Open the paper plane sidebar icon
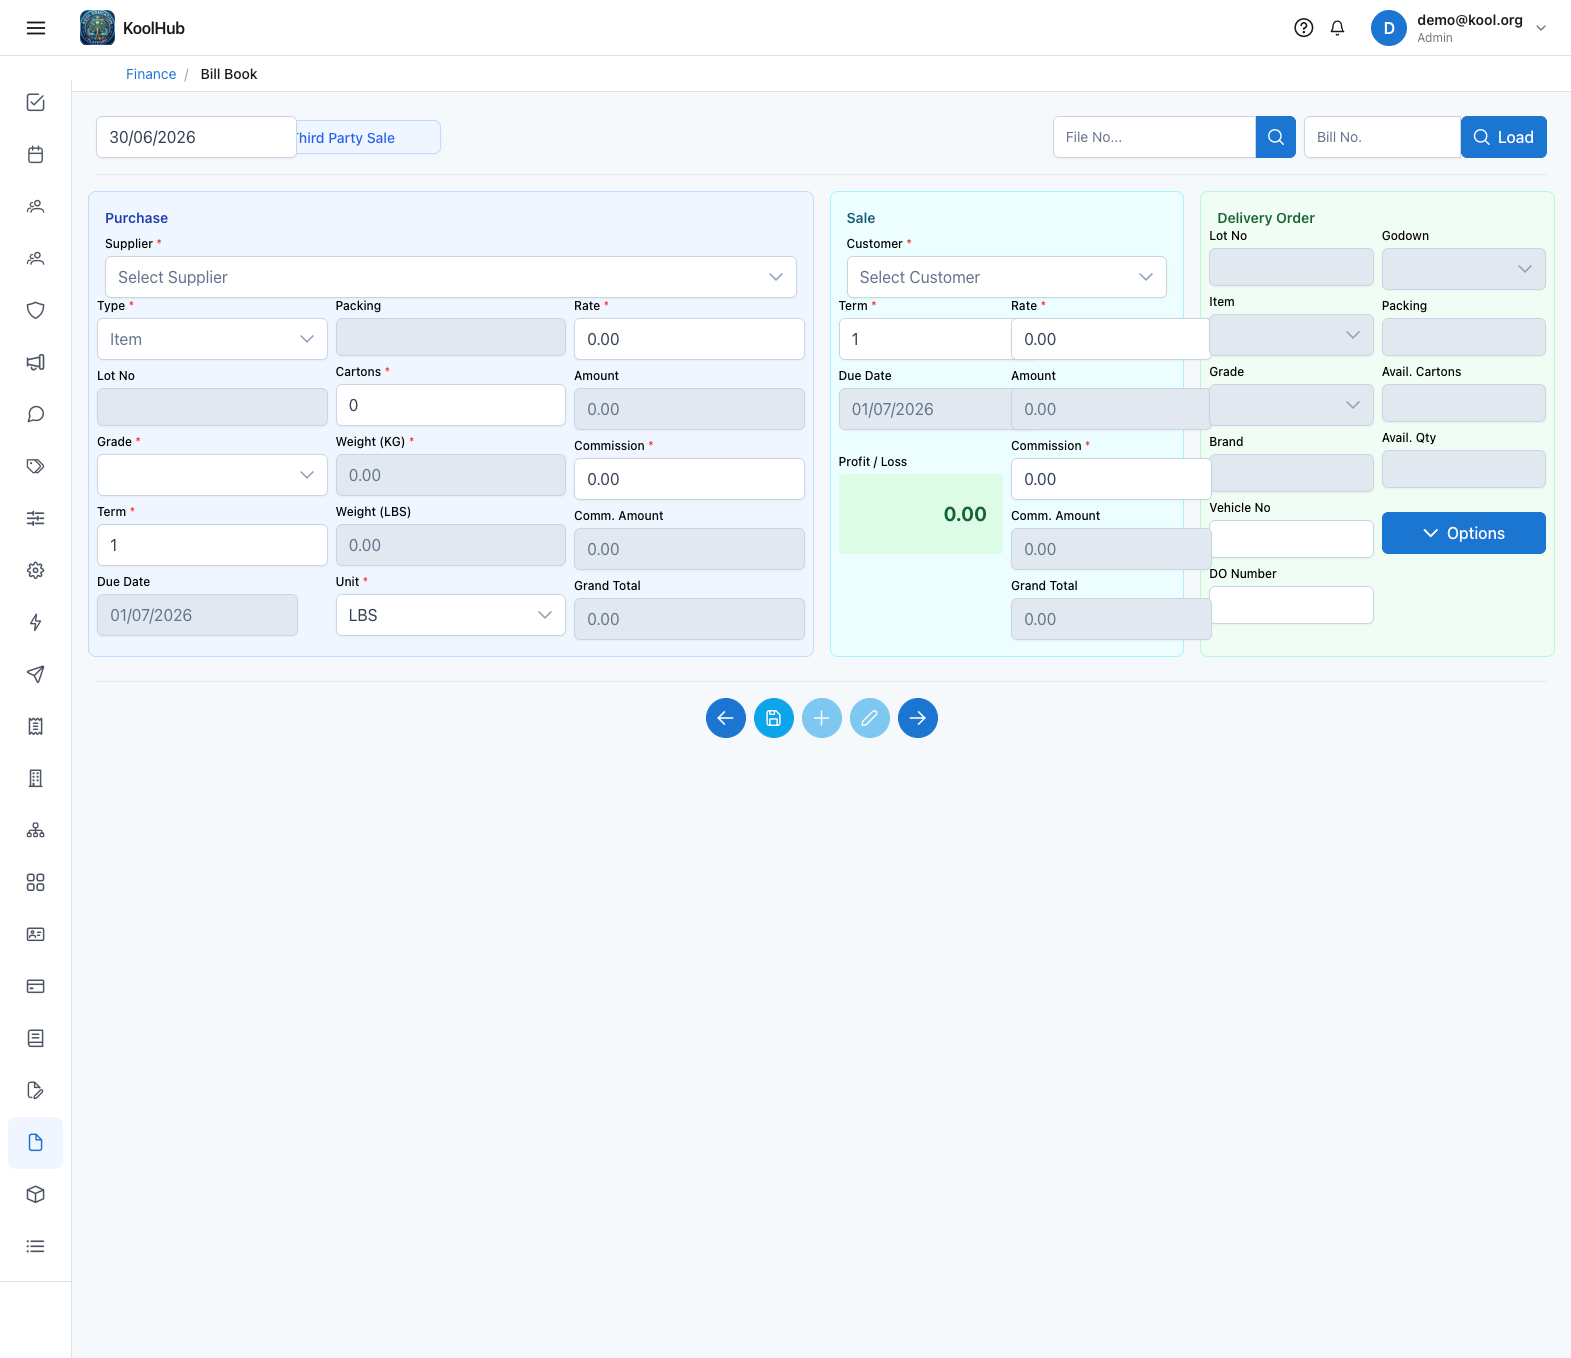Viewport: 1571px width, 1358px height. point(36,674)
